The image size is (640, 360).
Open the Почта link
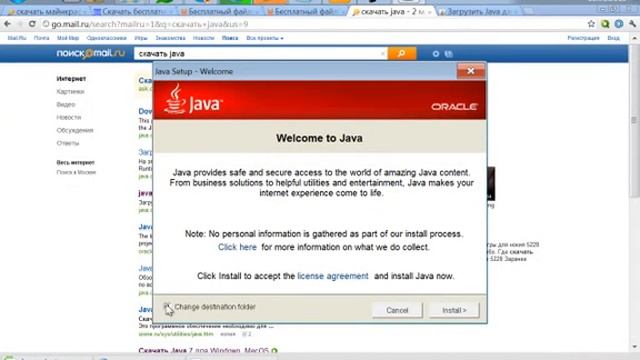[41, 38]
